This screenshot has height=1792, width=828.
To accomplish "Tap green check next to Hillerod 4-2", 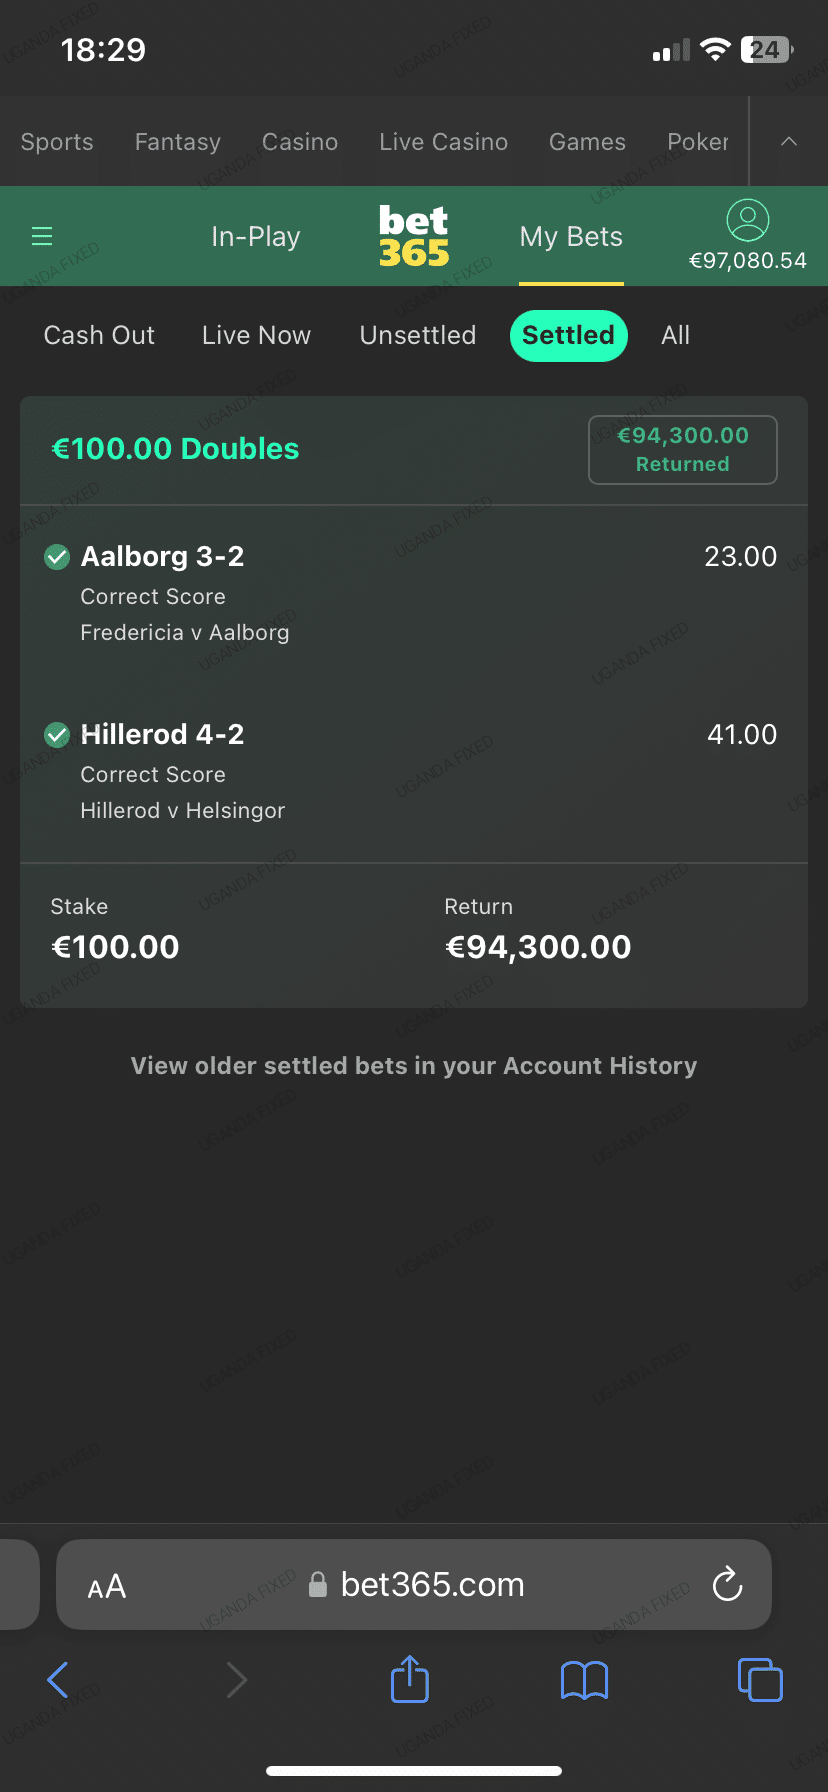I will click(57, 735).
